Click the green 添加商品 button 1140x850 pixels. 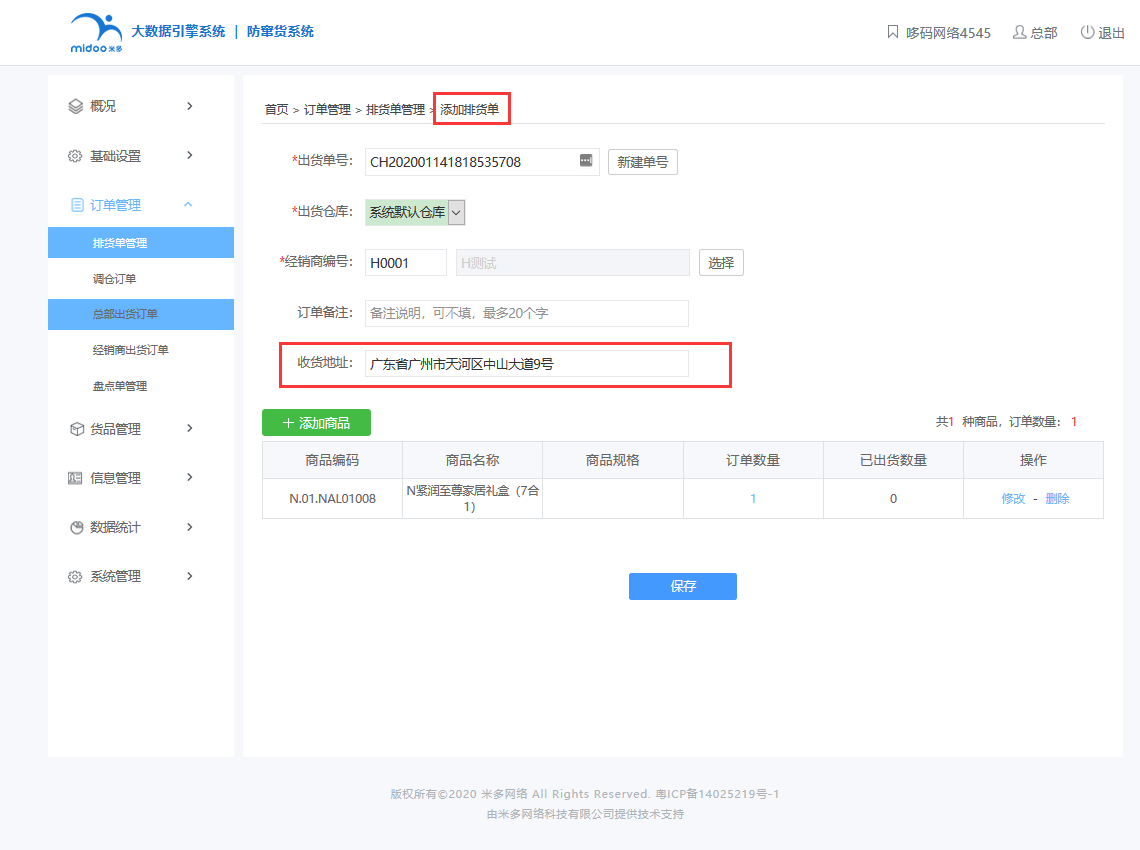[316, 422]
